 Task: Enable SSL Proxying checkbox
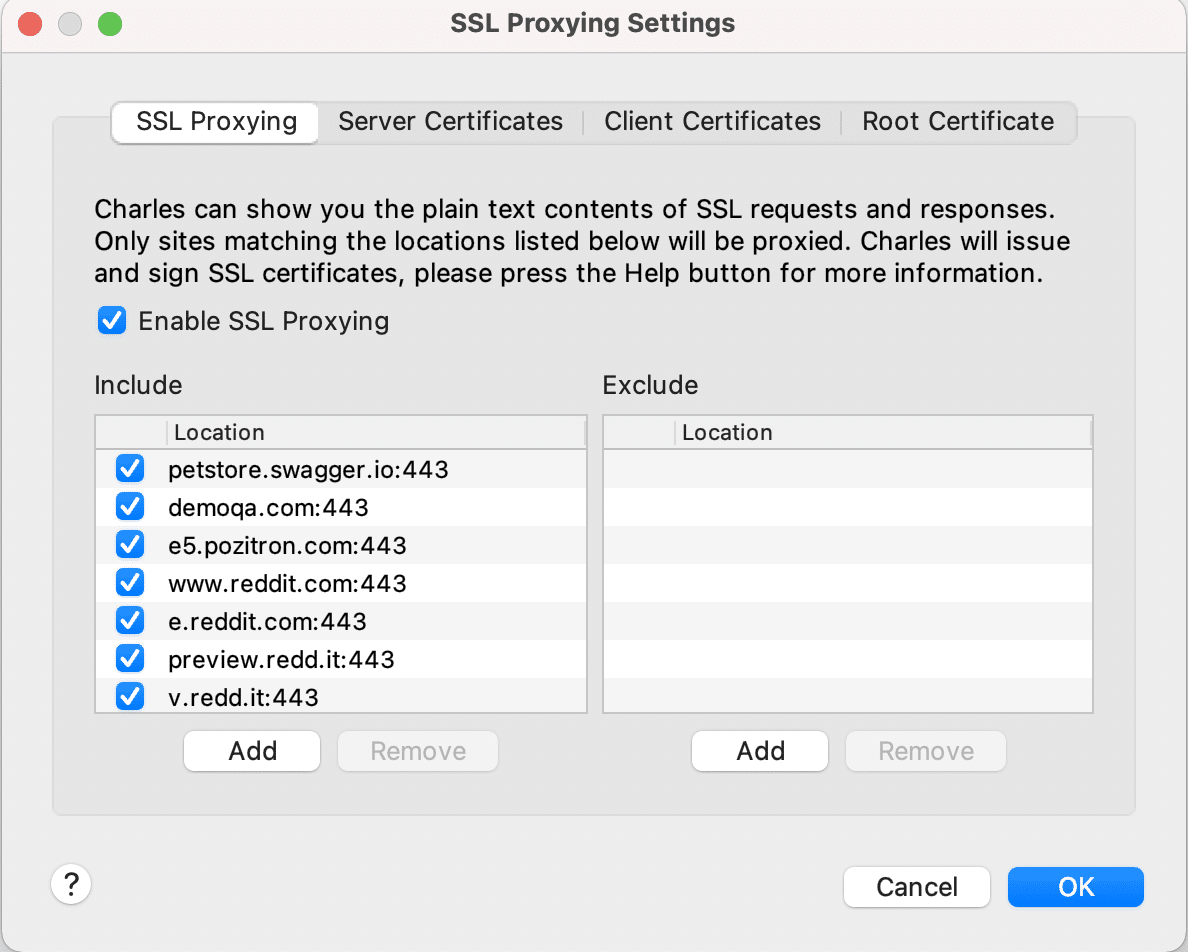click(111, 320)
